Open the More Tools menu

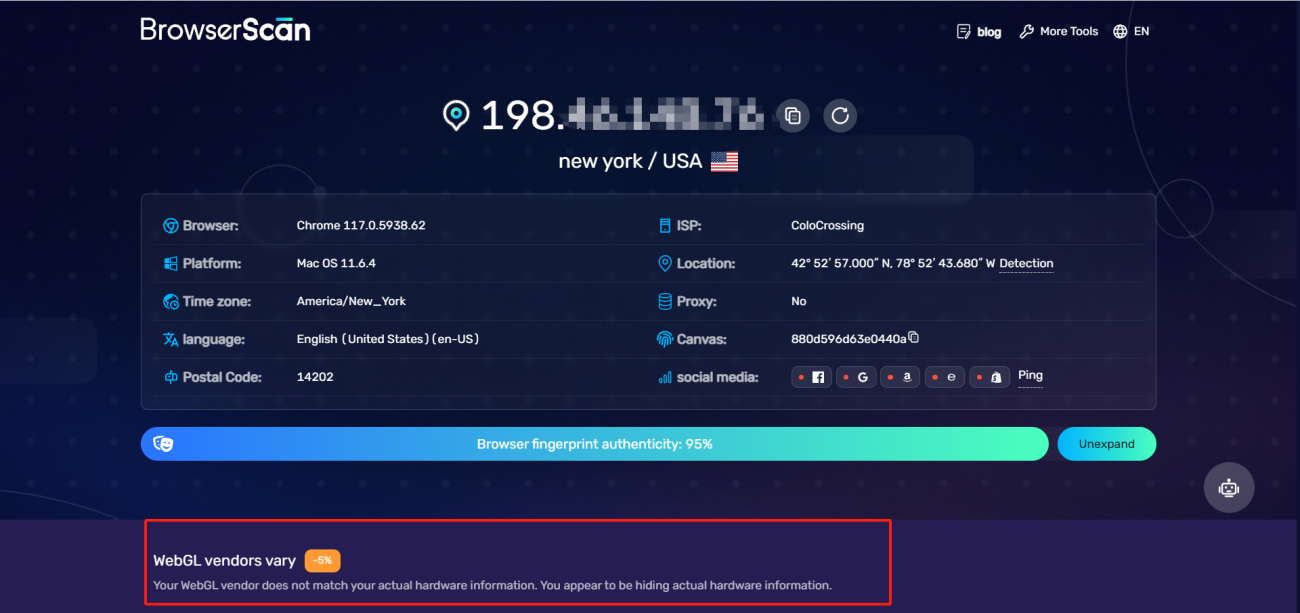1058,32
